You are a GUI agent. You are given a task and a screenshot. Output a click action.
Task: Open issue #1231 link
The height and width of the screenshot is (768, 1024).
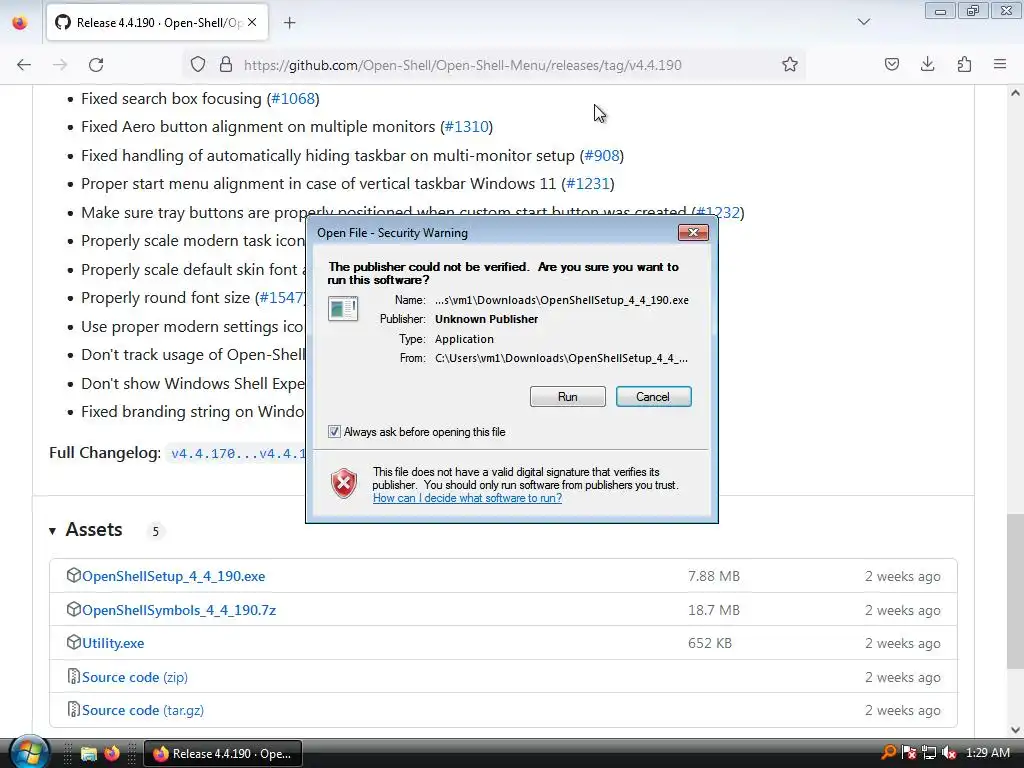[x=588, y=184]
